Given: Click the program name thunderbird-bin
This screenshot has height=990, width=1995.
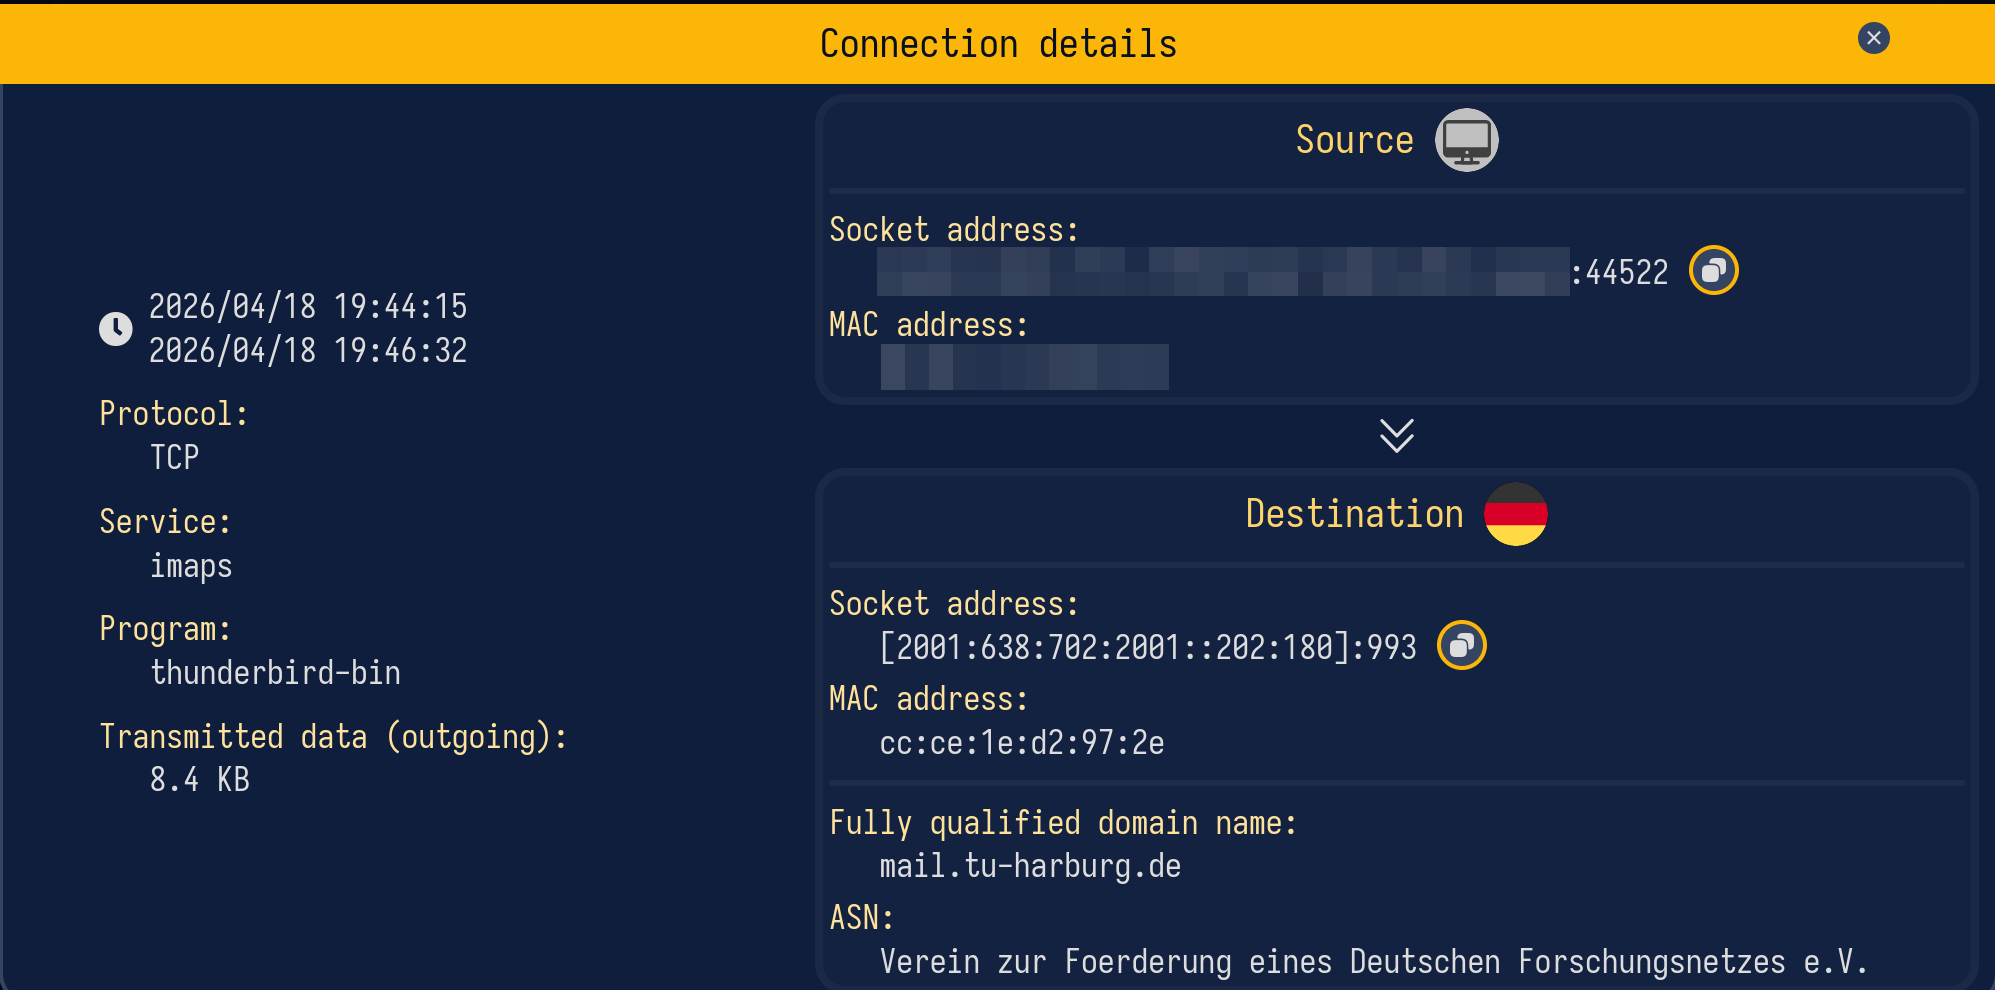Looking at the screenshot, I should (275, 673).
